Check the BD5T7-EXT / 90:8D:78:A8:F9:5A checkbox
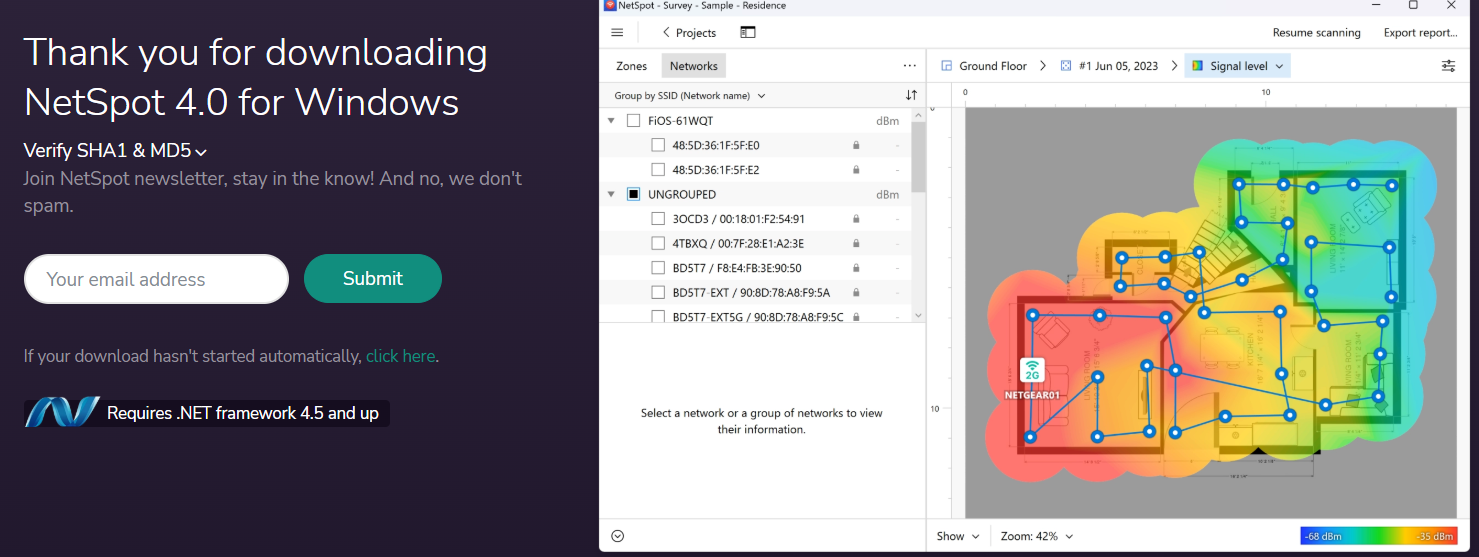The image size is (1479, 557). (x=658, y=292)
